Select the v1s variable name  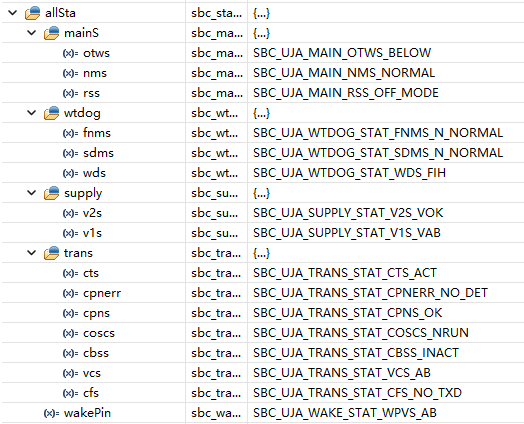click(x=92, y=233)
